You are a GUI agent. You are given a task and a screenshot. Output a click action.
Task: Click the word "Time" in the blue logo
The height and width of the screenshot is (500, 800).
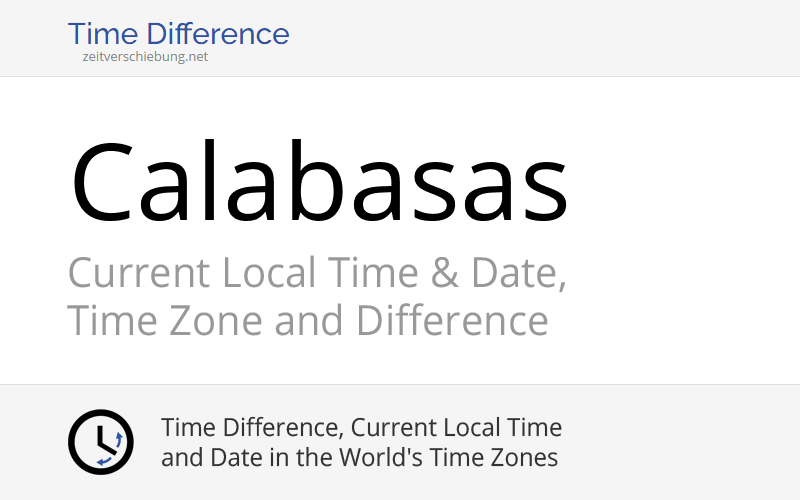point(101,34)
